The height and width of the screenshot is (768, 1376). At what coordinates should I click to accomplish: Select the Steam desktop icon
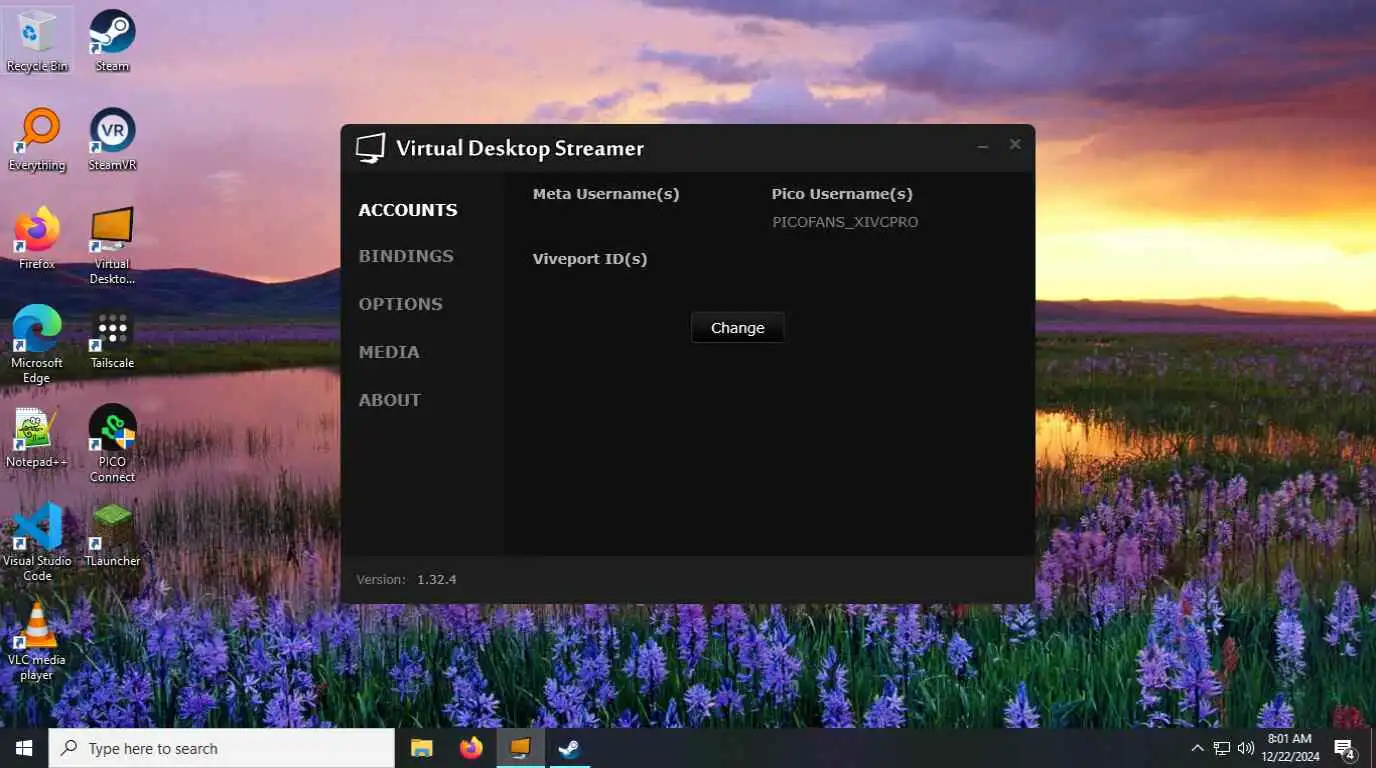point(112,41)
